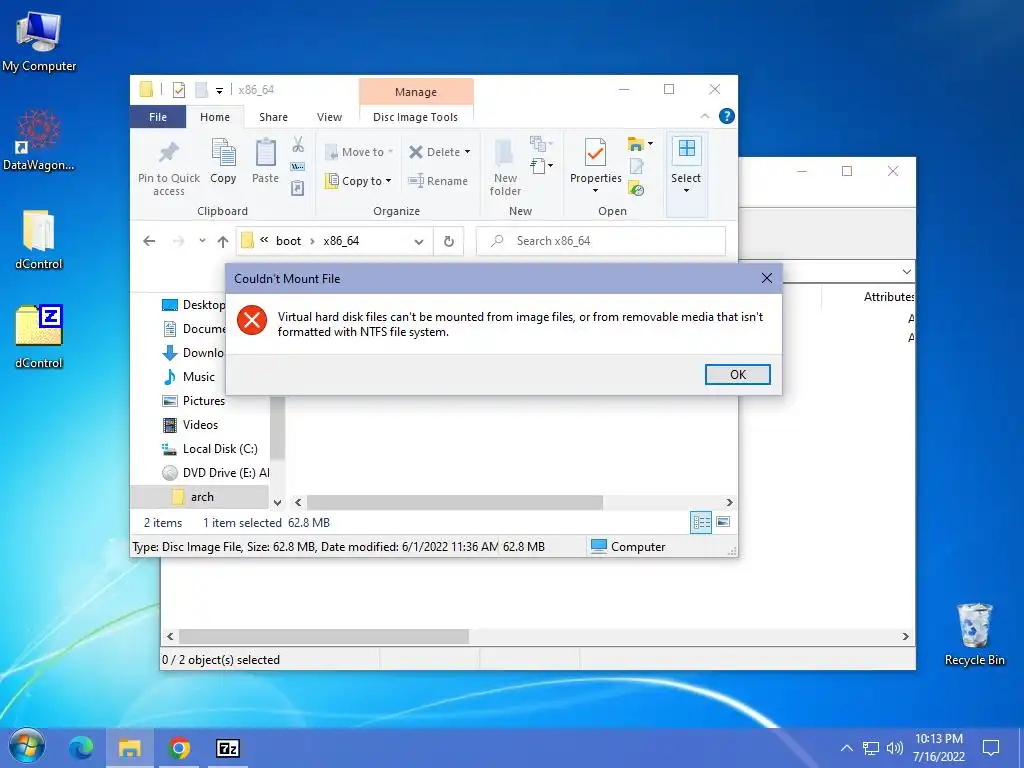Launch Google Chrome from taskbar
The height and width of the screenshot is (768, 1024).
[x=179, y=748]
